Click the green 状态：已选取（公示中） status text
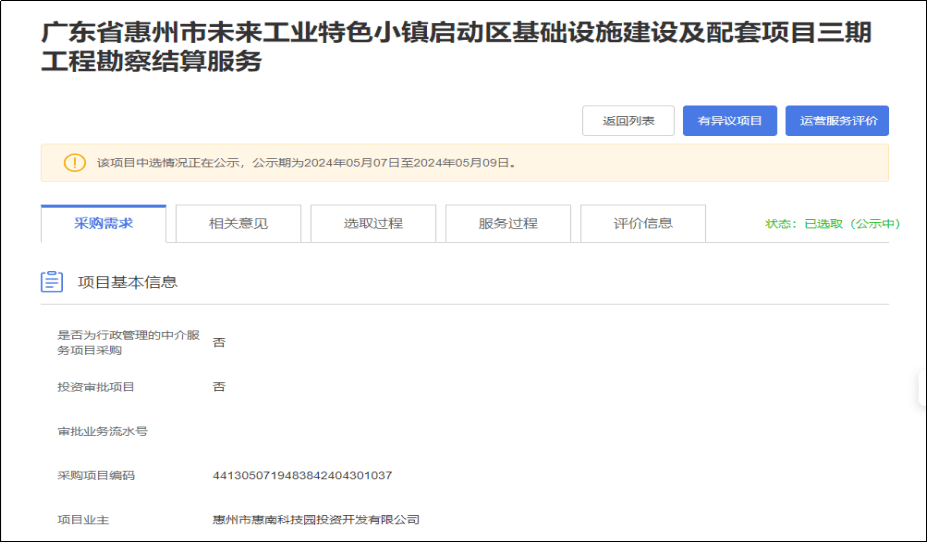Viewport: 927px width, 543px height. click(x=832, y=224)
